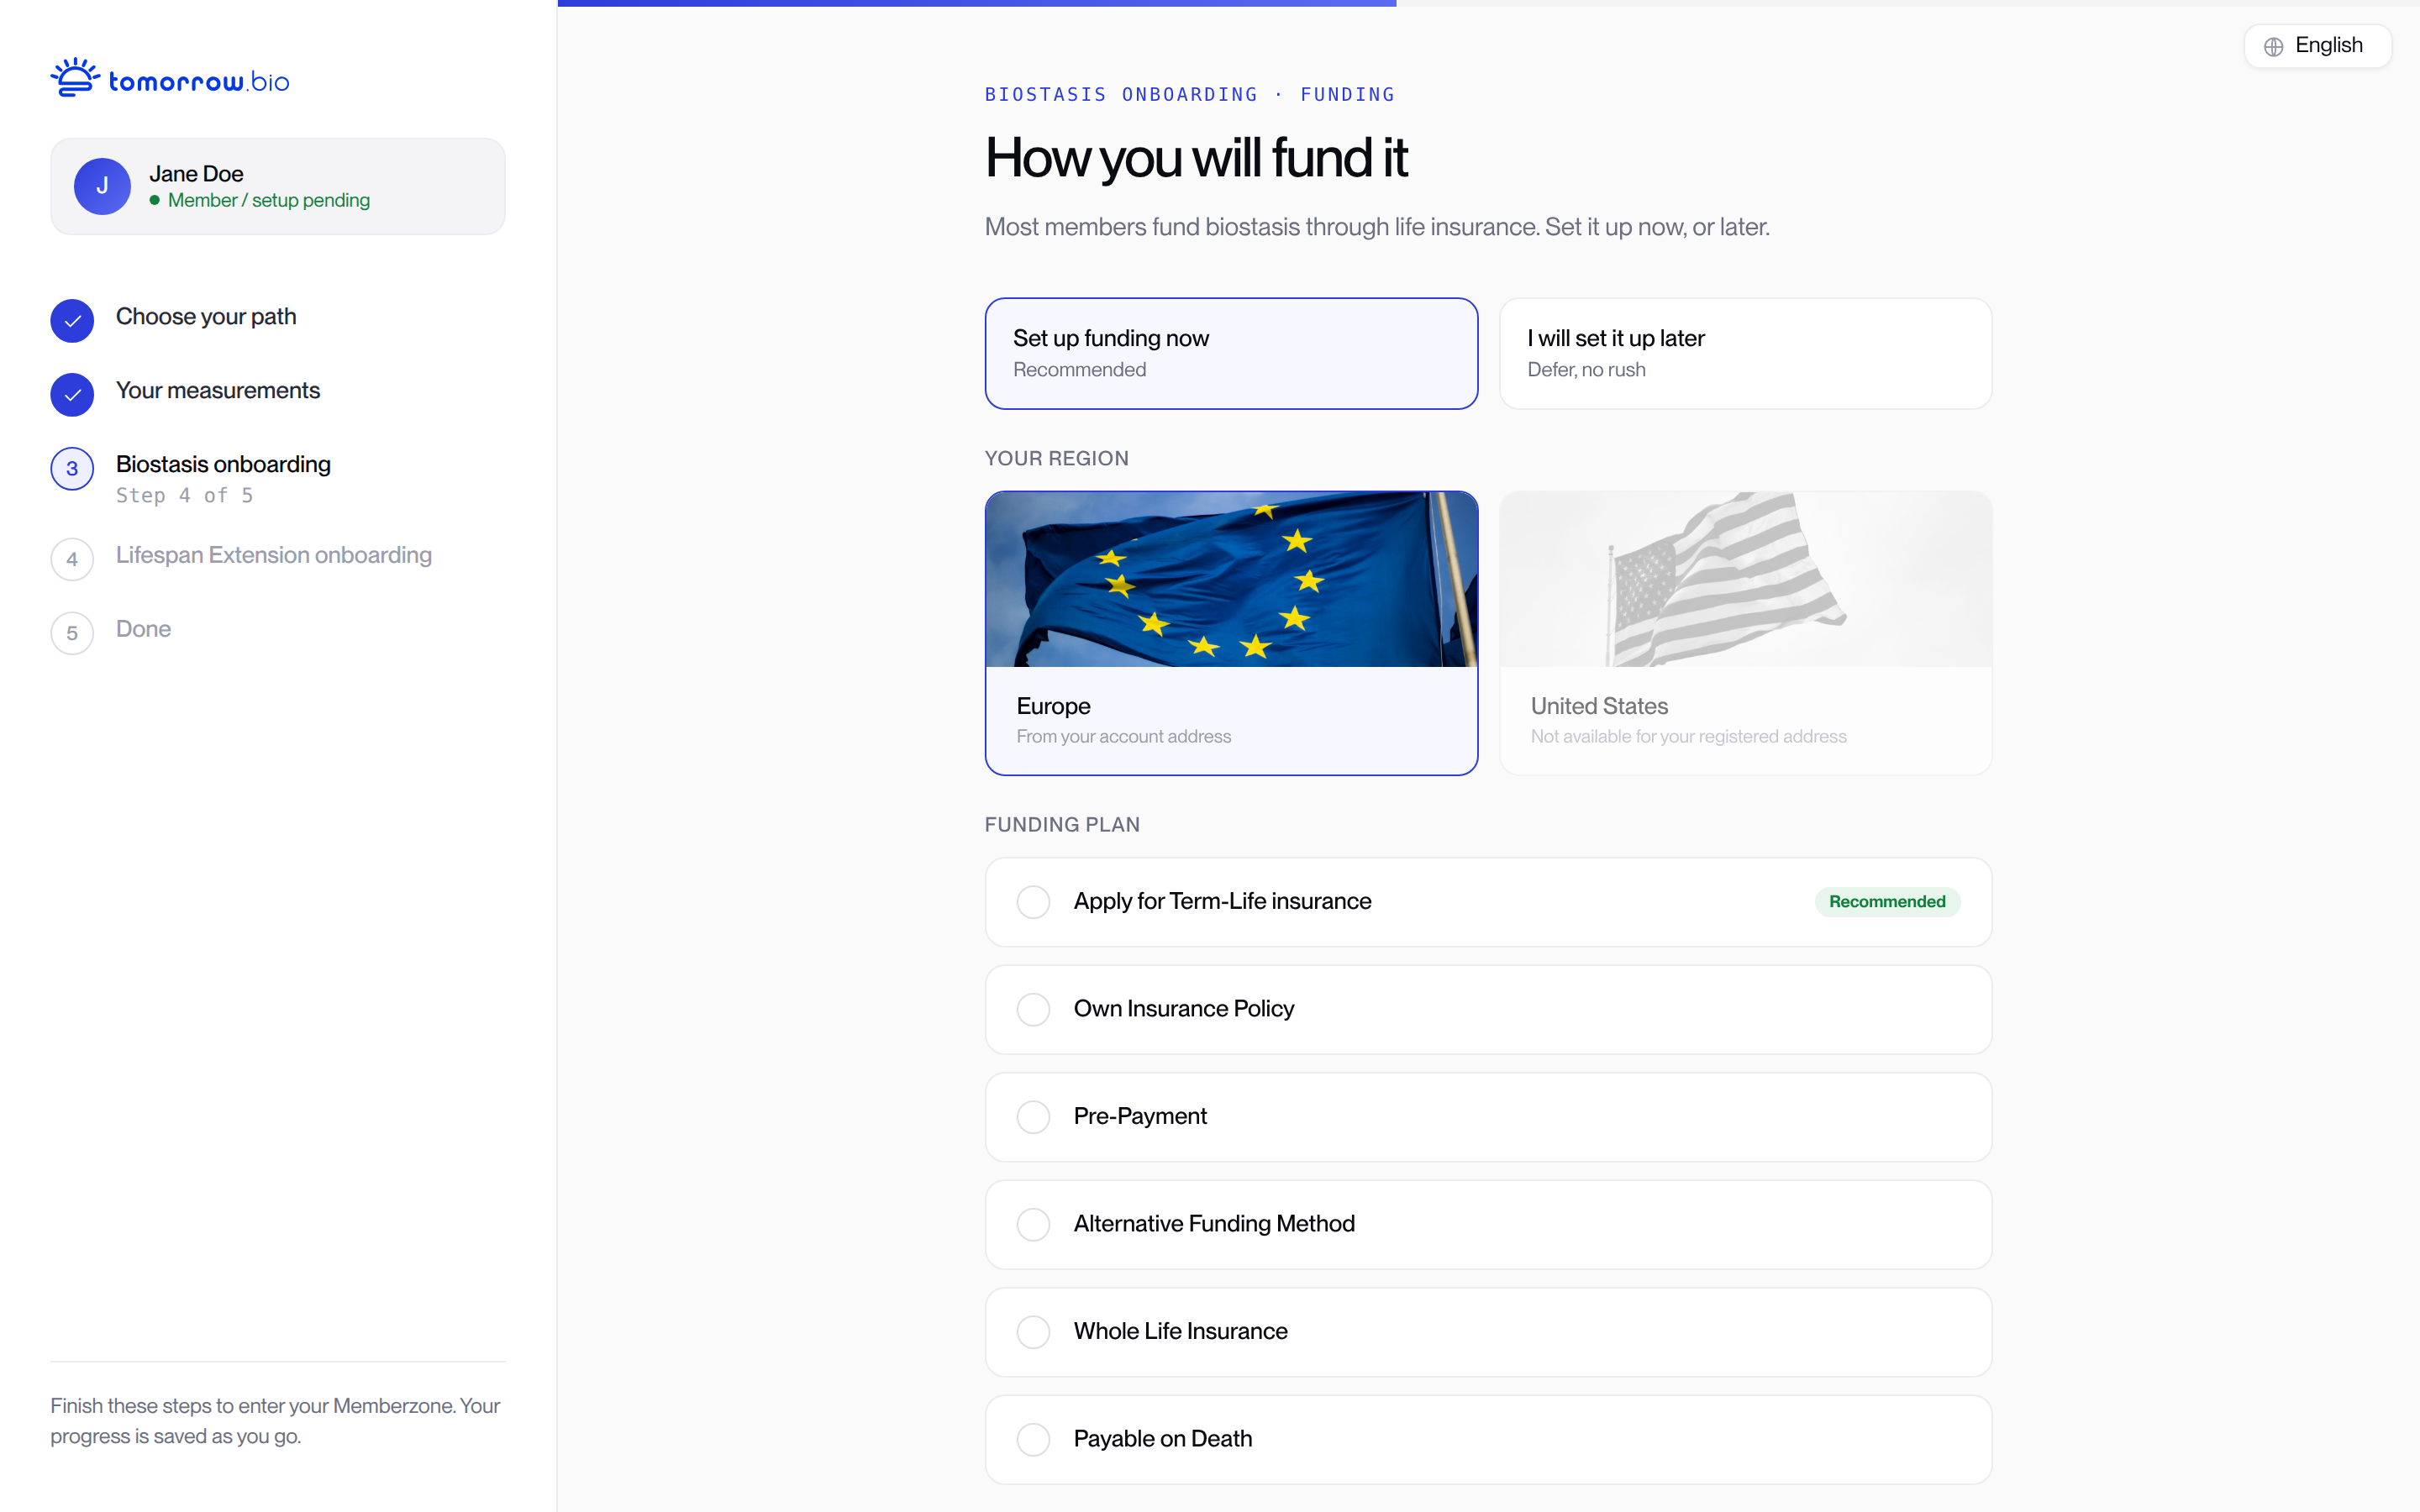Open the Jane Doe member card
Viewport: 2420px width, 1512px height.
coord(278,187)
